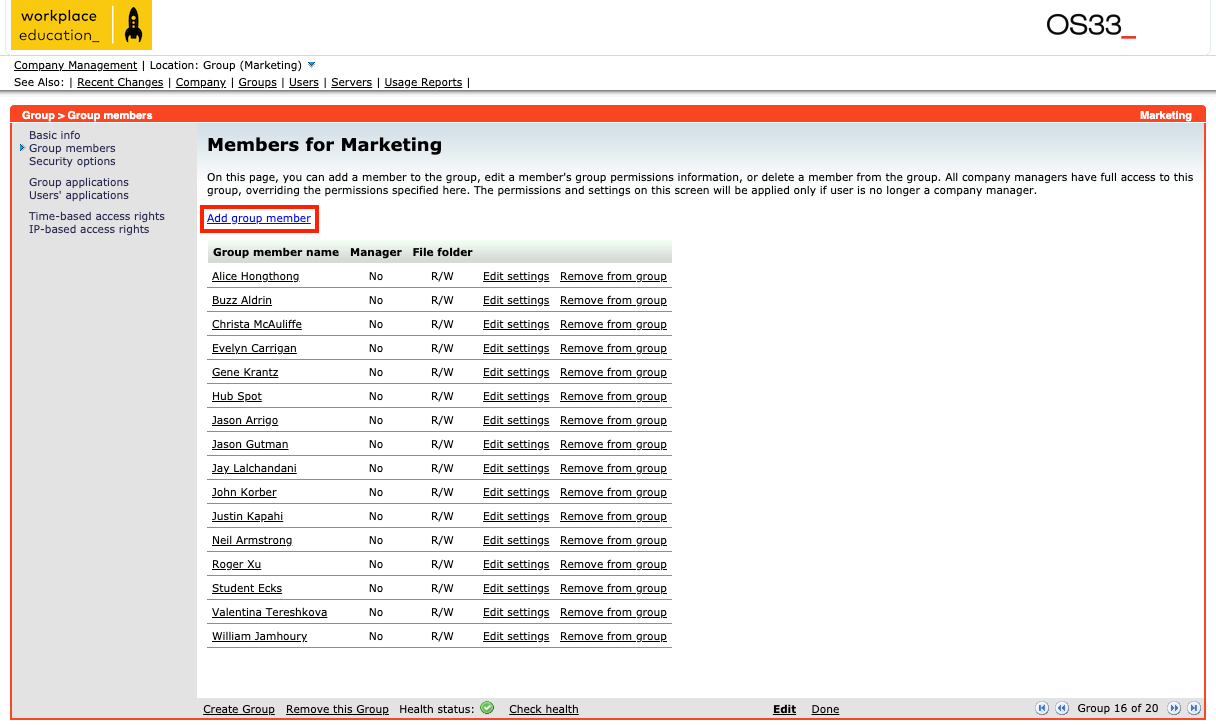
Task: Open Jason Gutman's member profile
Action: coord(250,444)
